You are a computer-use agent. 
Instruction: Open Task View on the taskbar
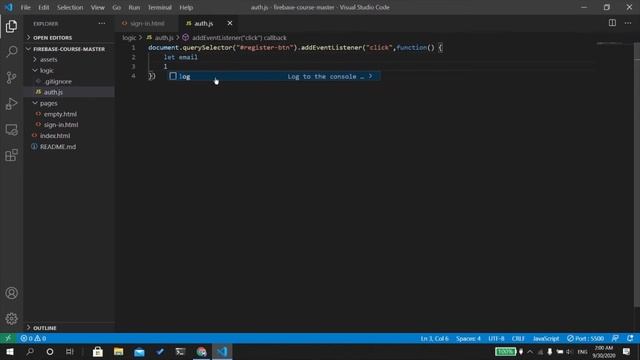pyautogui.click(x=70, y=352)
